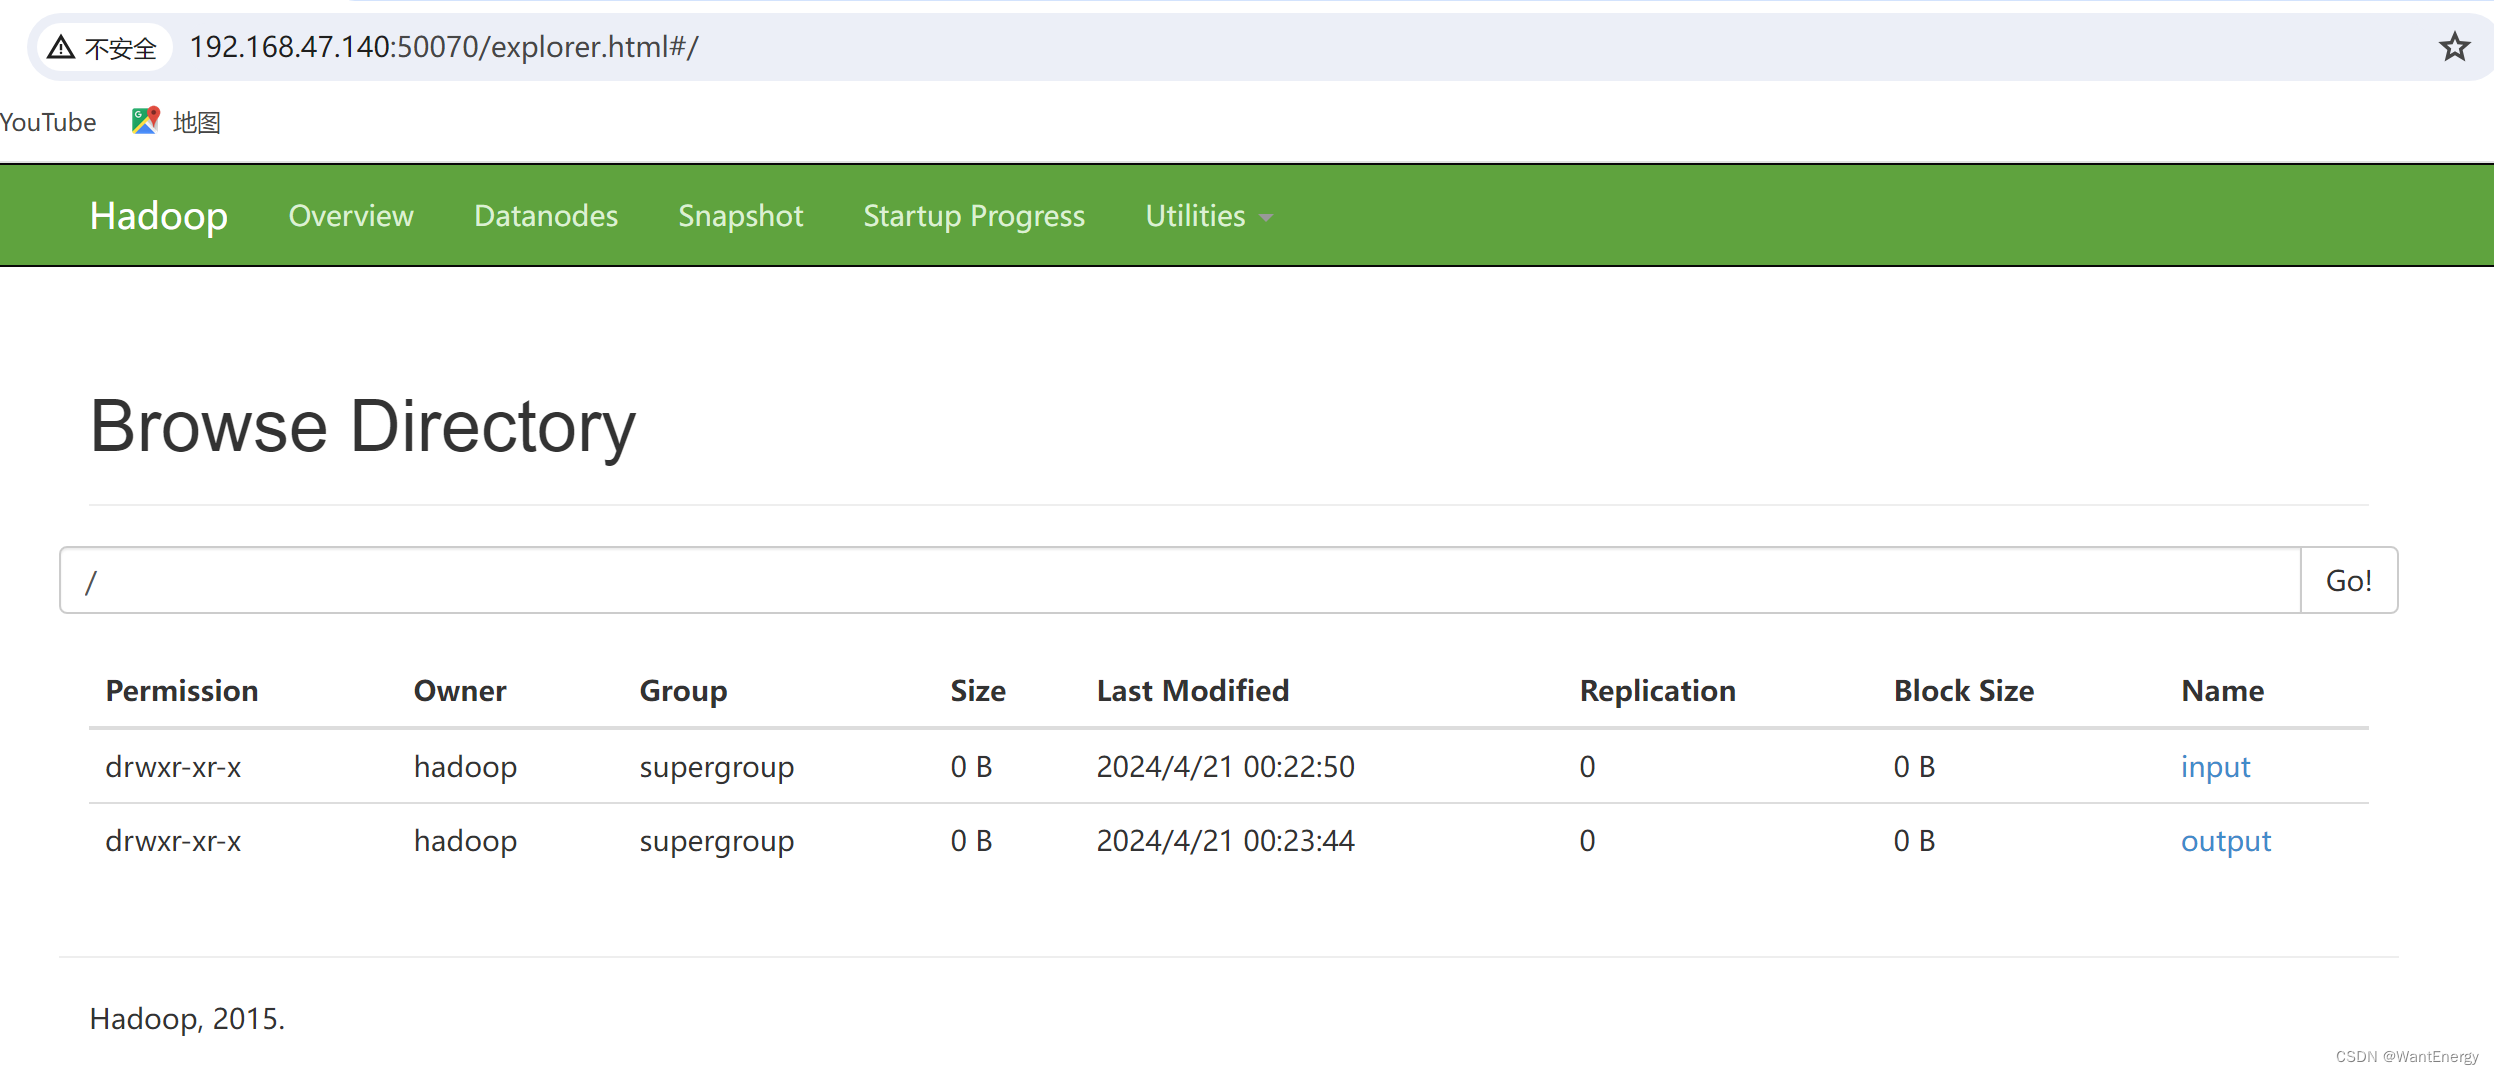Click the not-secure warning icon in address bar
Viewport: 2494px width, 1075px height.
61,47
